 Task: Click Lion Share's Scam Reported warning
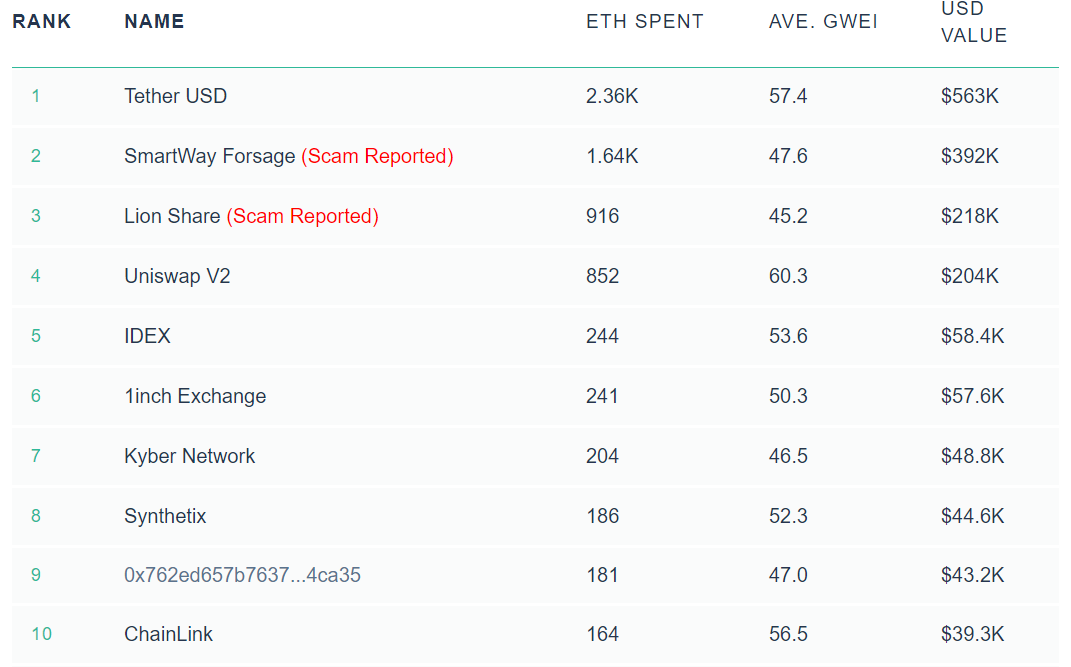(302, 216)
